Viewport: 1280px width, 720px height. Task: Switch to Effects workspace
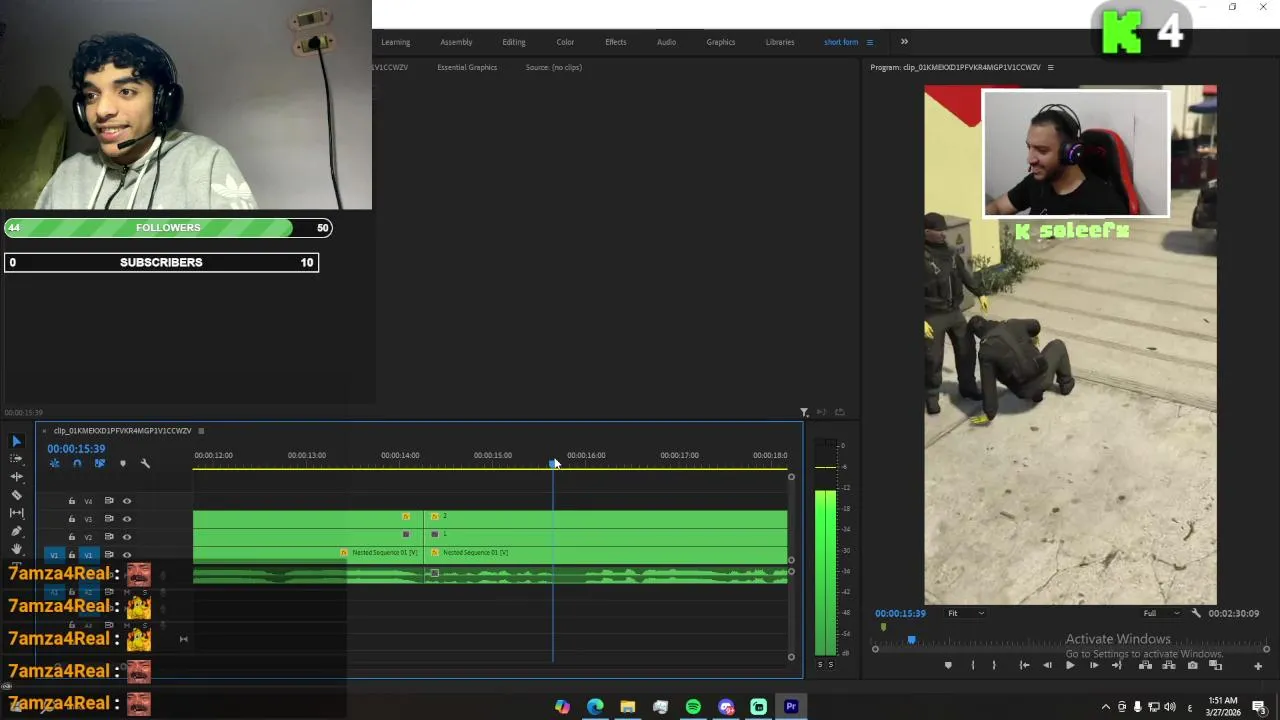(x=616, y=42)
